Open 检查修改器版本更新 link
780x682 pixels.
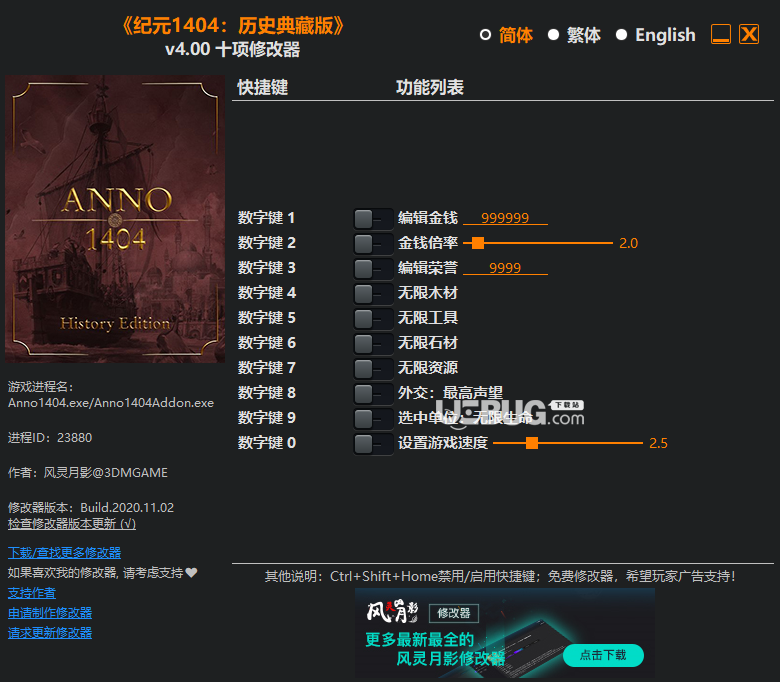click(72, 524)
